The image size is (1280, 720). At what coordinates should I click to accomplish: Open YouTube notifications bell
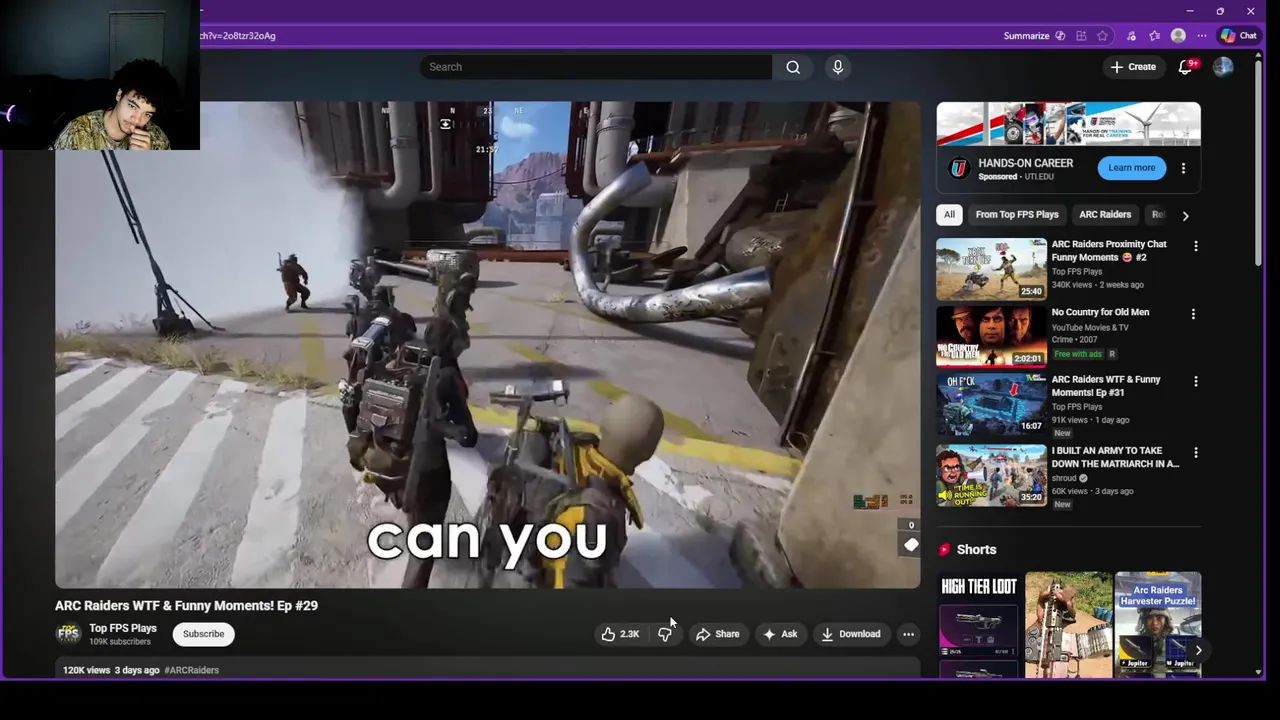pyautogui.click(x=1185, y=67)
